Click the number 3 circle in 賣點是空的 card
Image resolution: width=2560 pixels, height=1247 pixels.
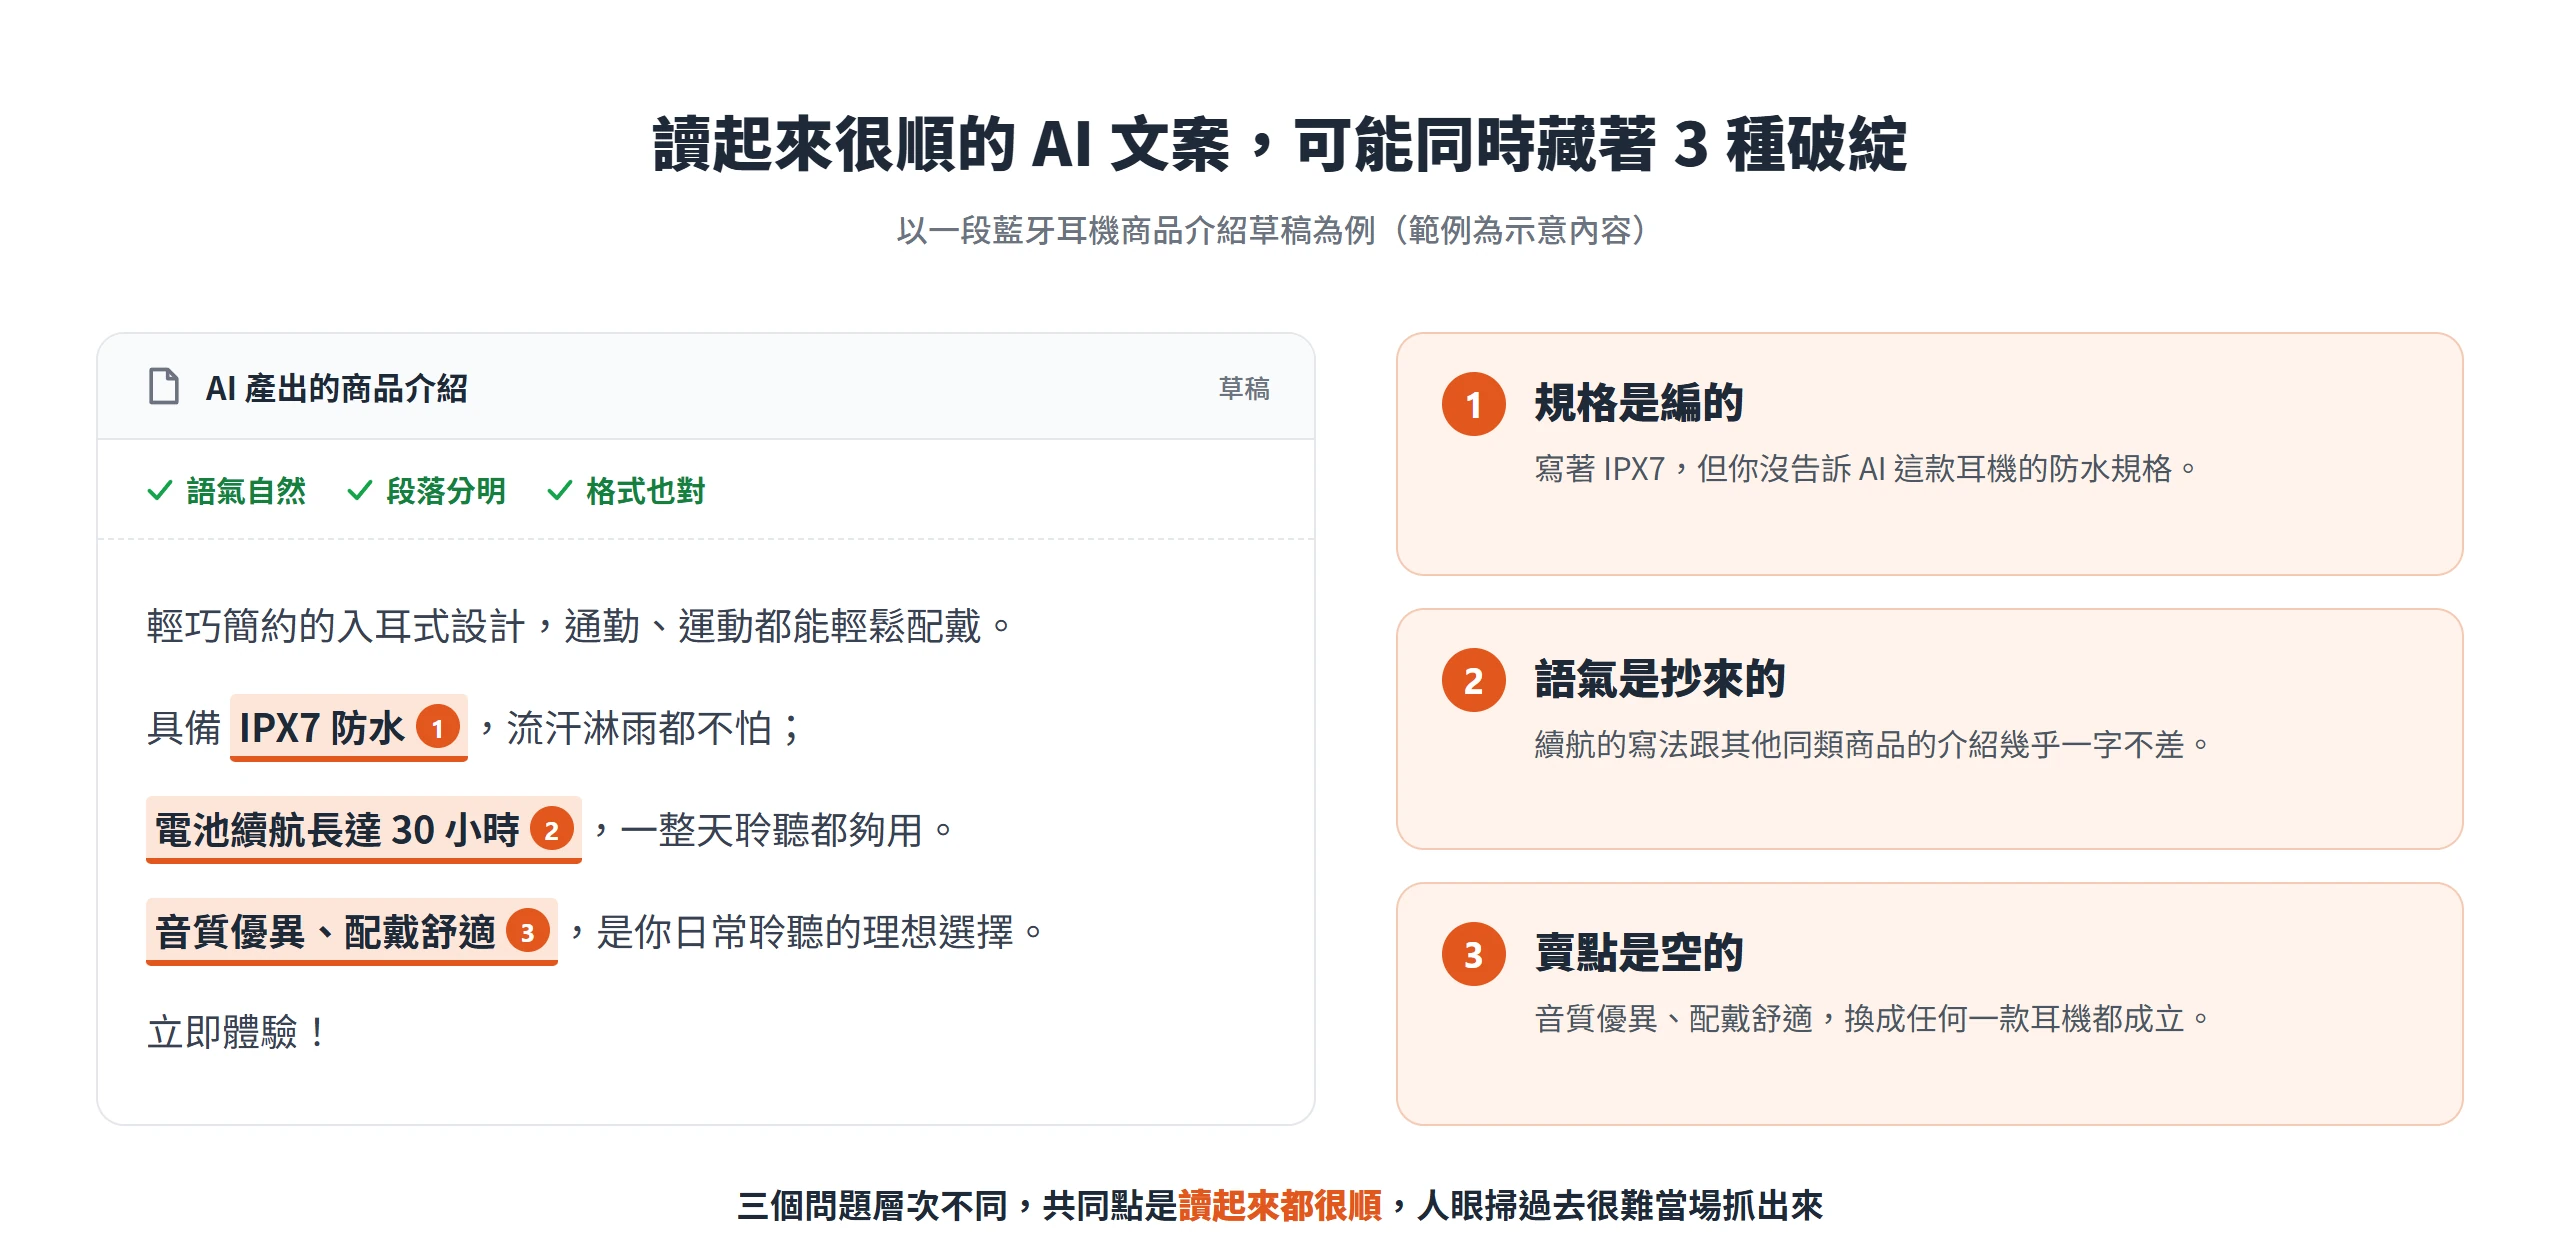pyautogui.click(x=1473, y=954)
